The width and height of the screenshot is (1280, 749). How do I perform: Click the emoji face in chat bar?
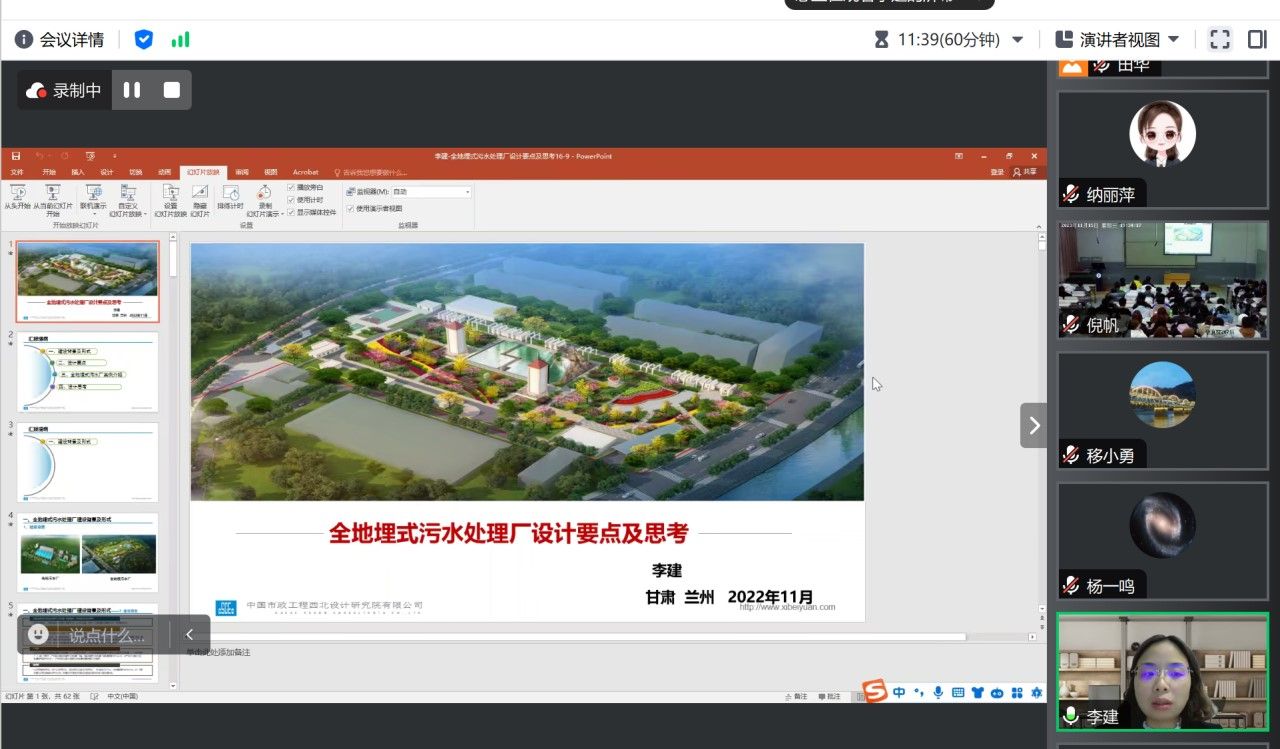point(38,634)
